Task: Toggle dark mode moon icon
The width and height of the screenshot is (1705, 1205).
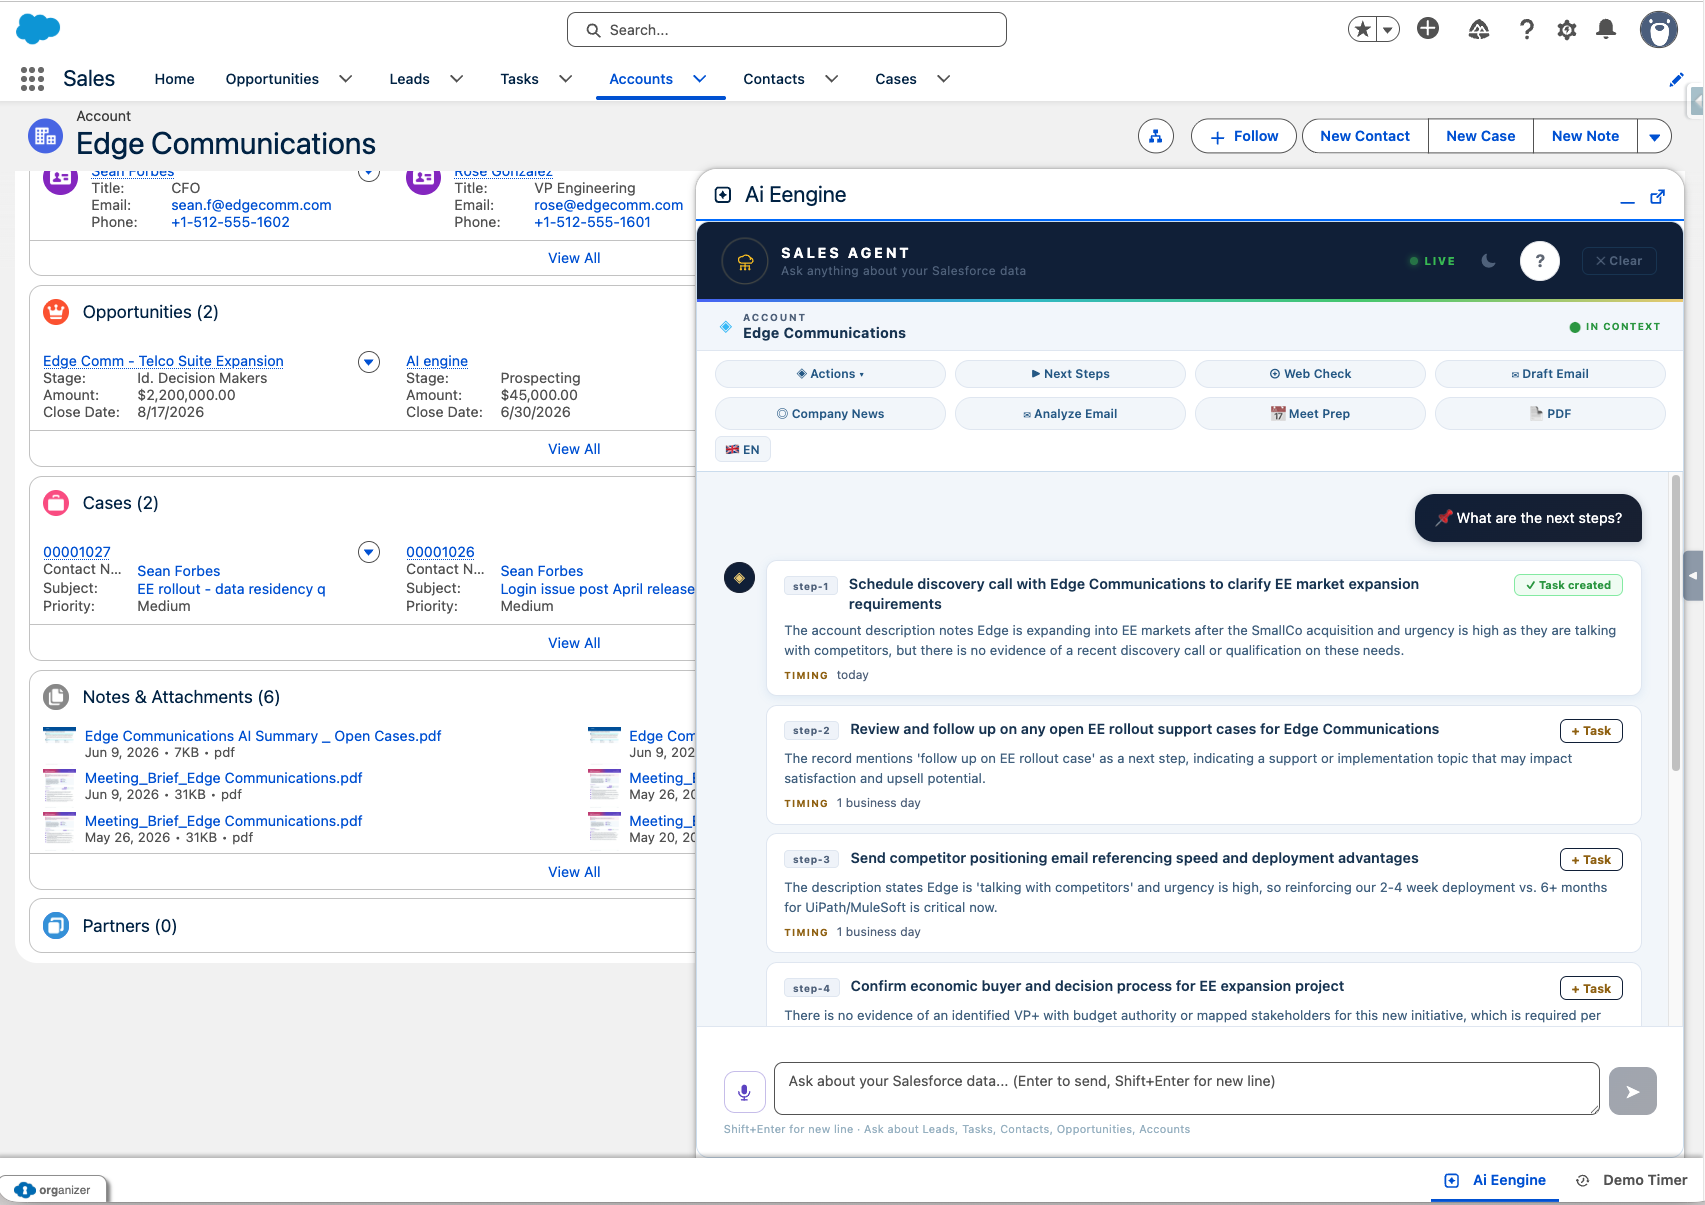Action: pos(1489,261)
